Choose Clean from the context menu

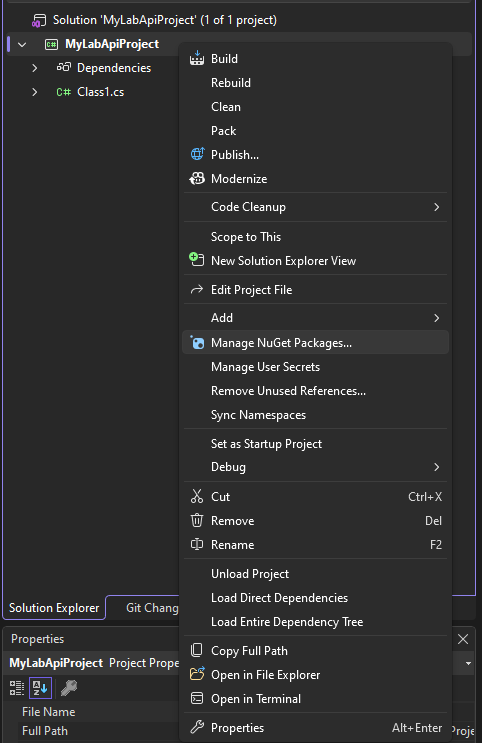pos(315,107)
